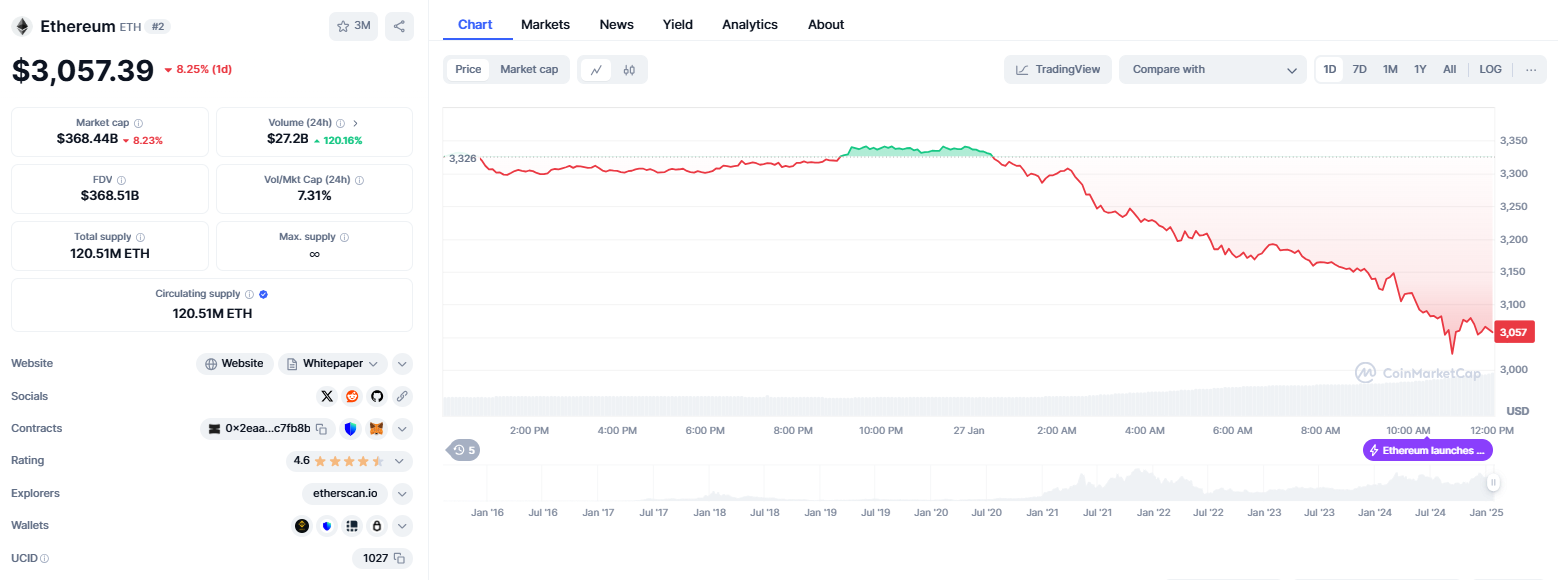Open the Chart tab
This screenshot has height=580, width=1558.
coord(475,24)
